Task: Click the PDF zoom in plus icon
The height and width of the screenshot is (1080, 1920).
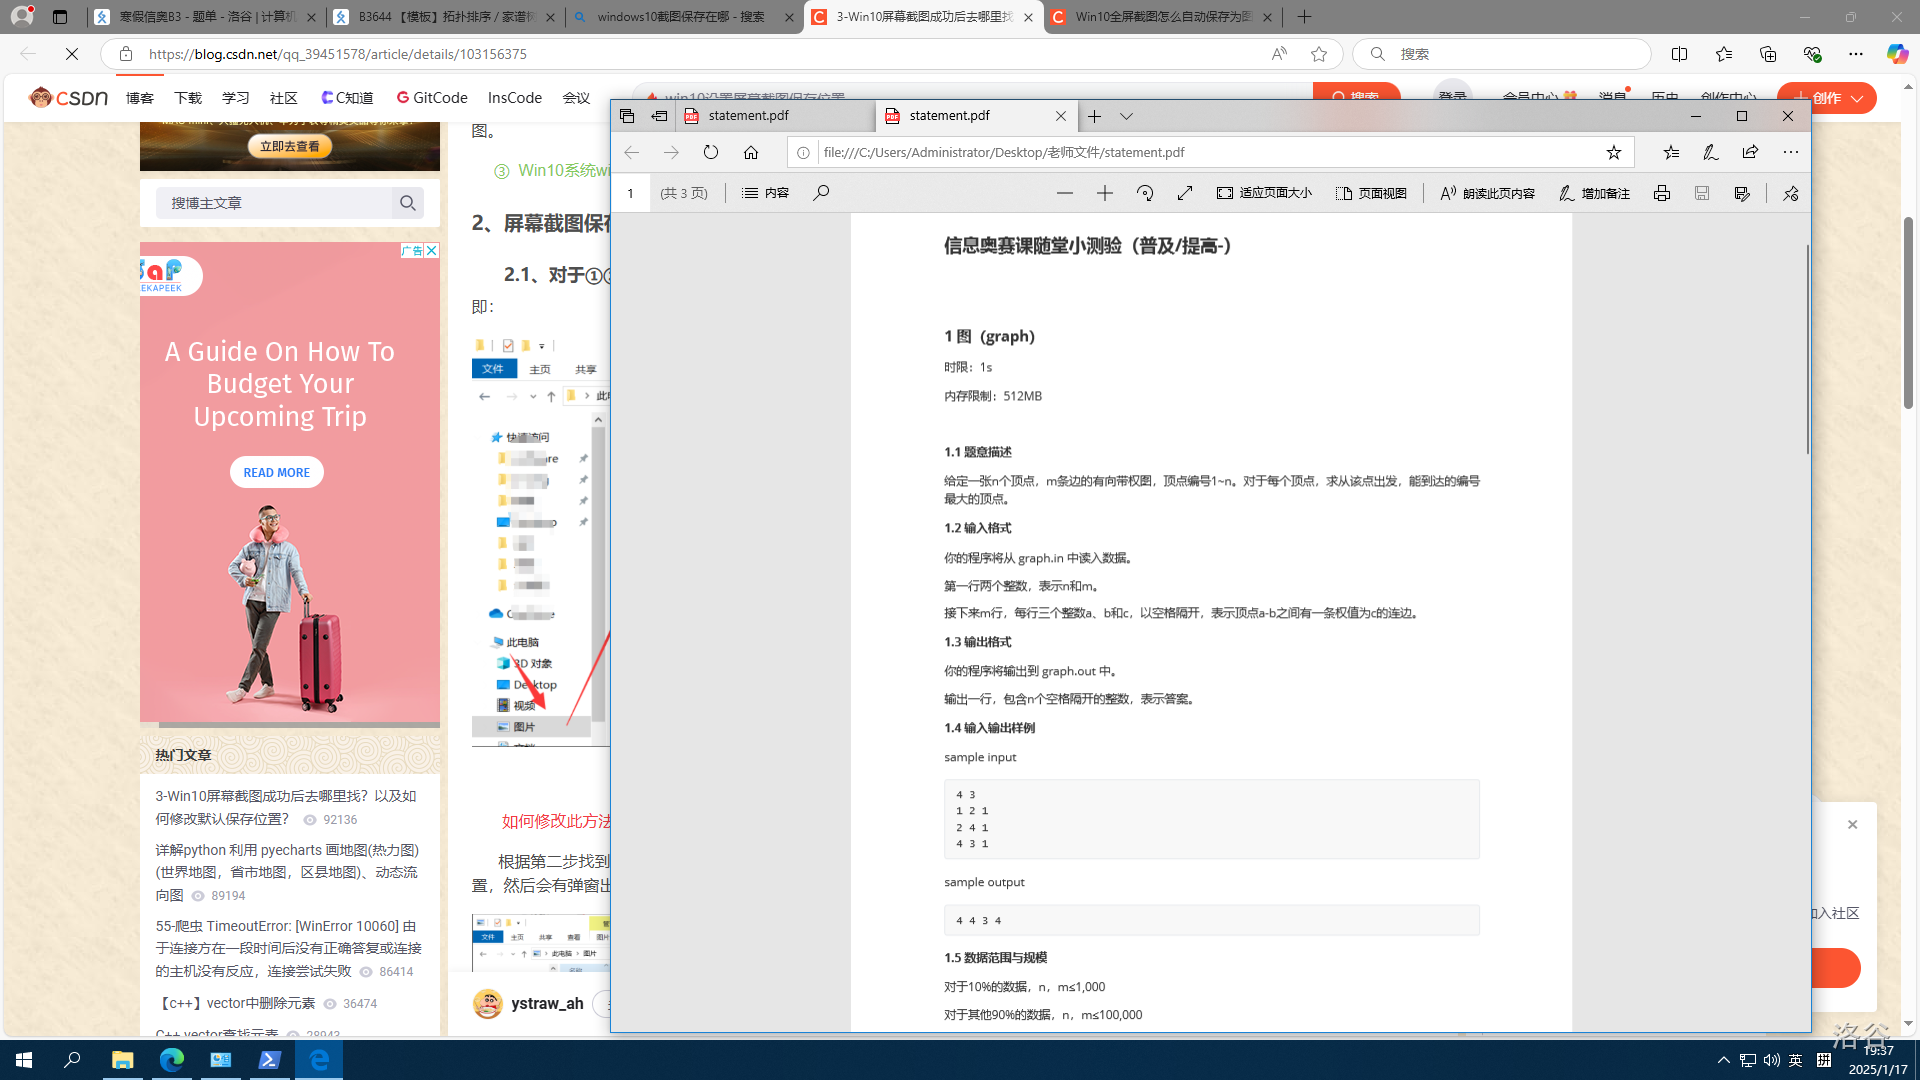Action: point(1104,193)
